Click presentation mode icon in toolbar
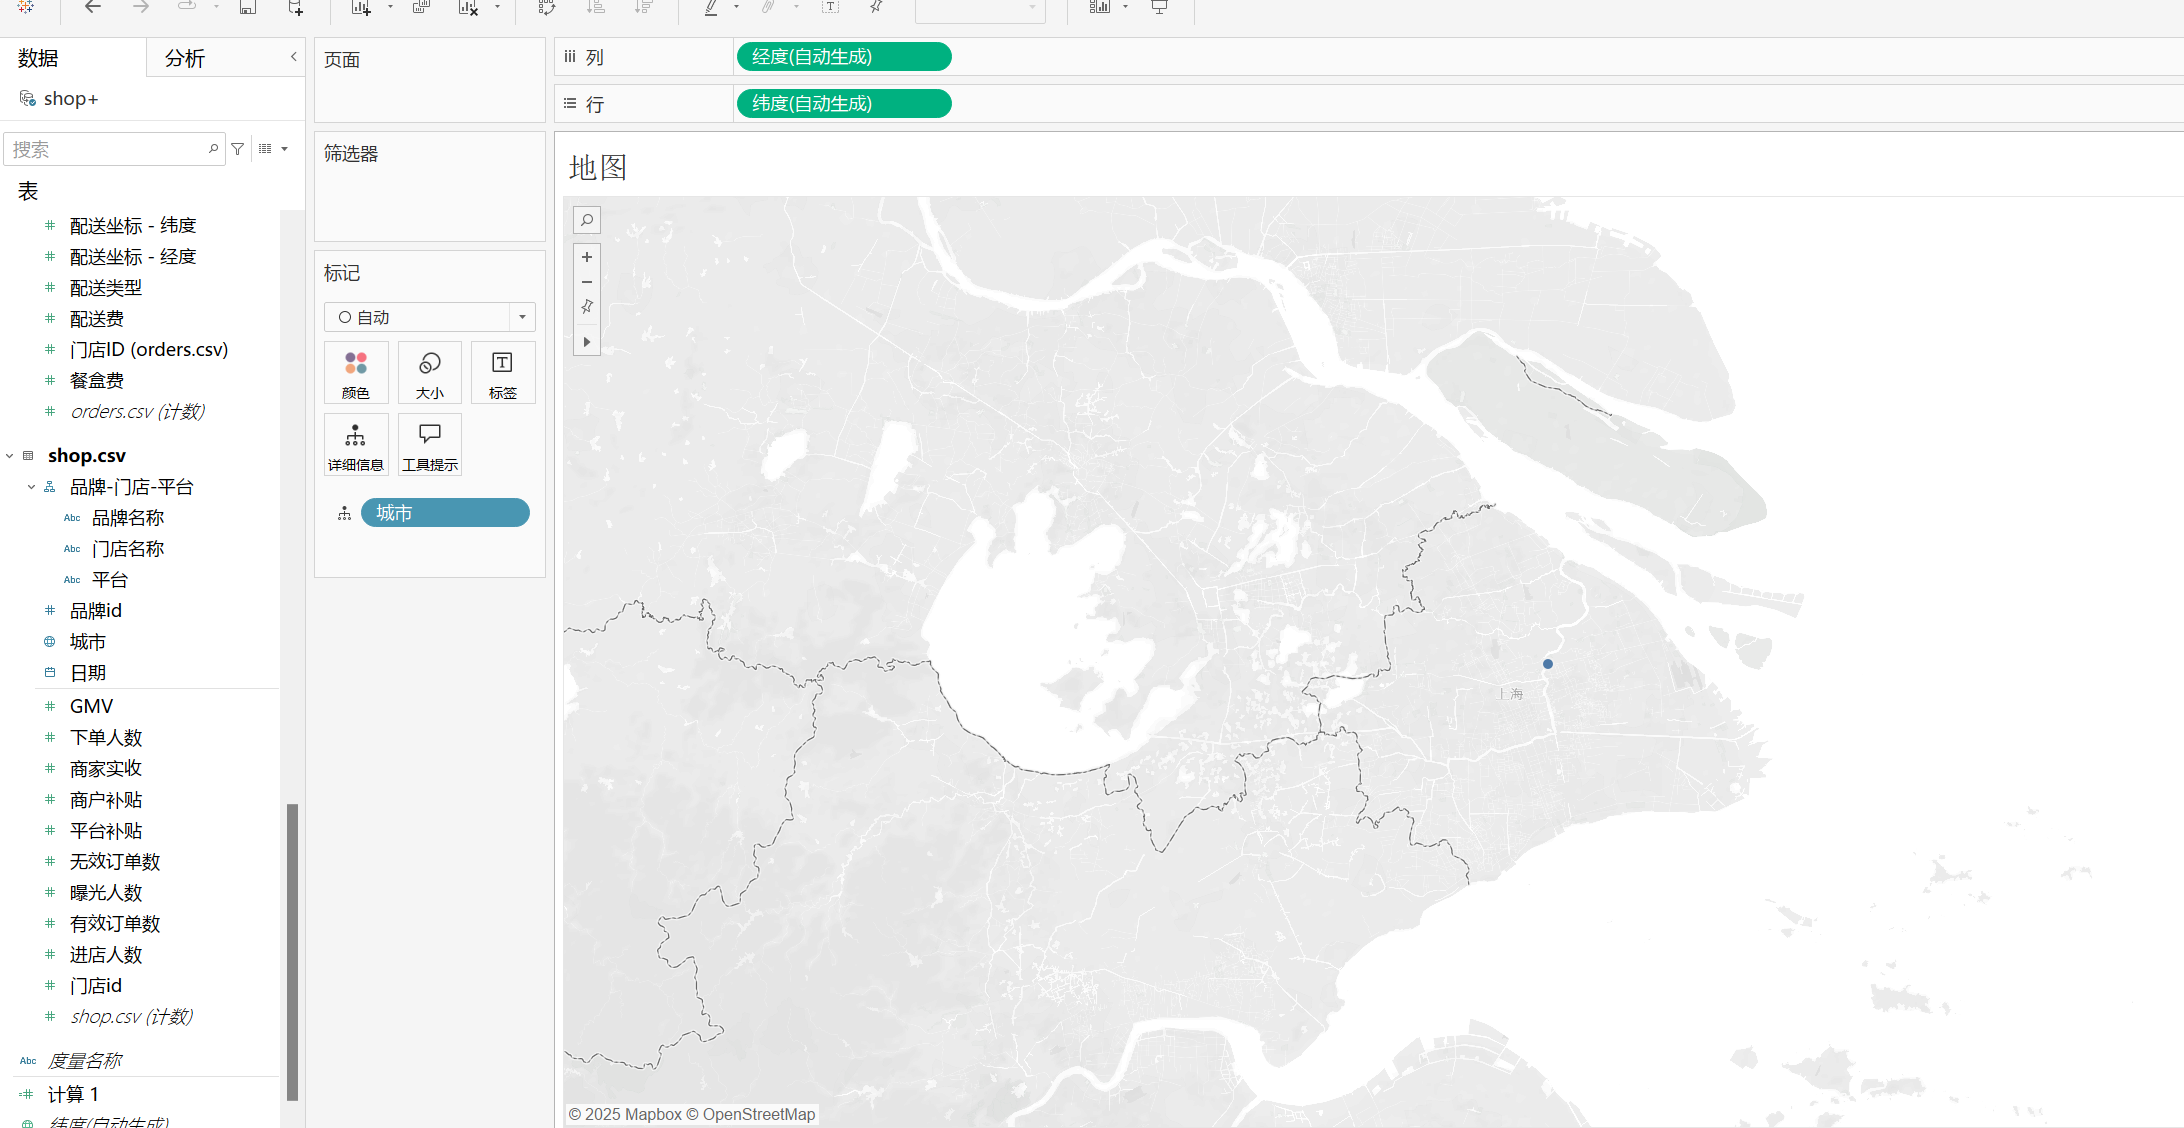2184x1128 pixels. [x=1159, y=7]
